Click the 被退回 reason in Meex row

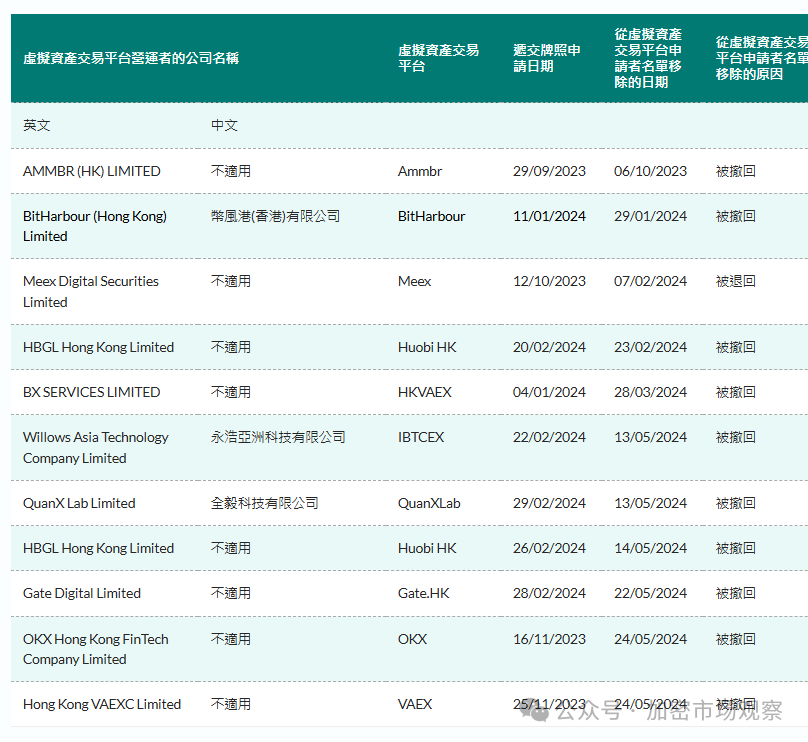click(736, 281)
